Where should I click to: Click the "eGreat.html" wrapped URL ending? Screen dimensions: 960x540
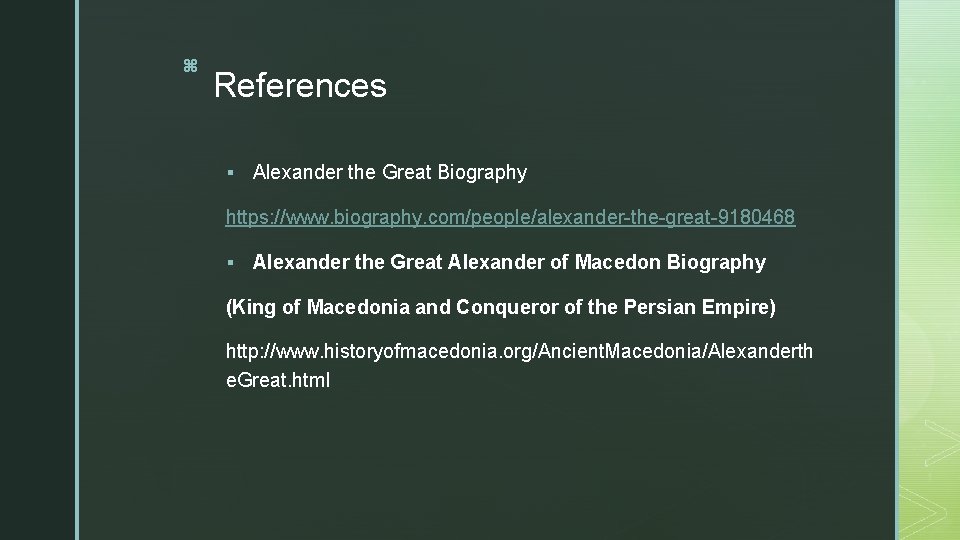point(278,380)
